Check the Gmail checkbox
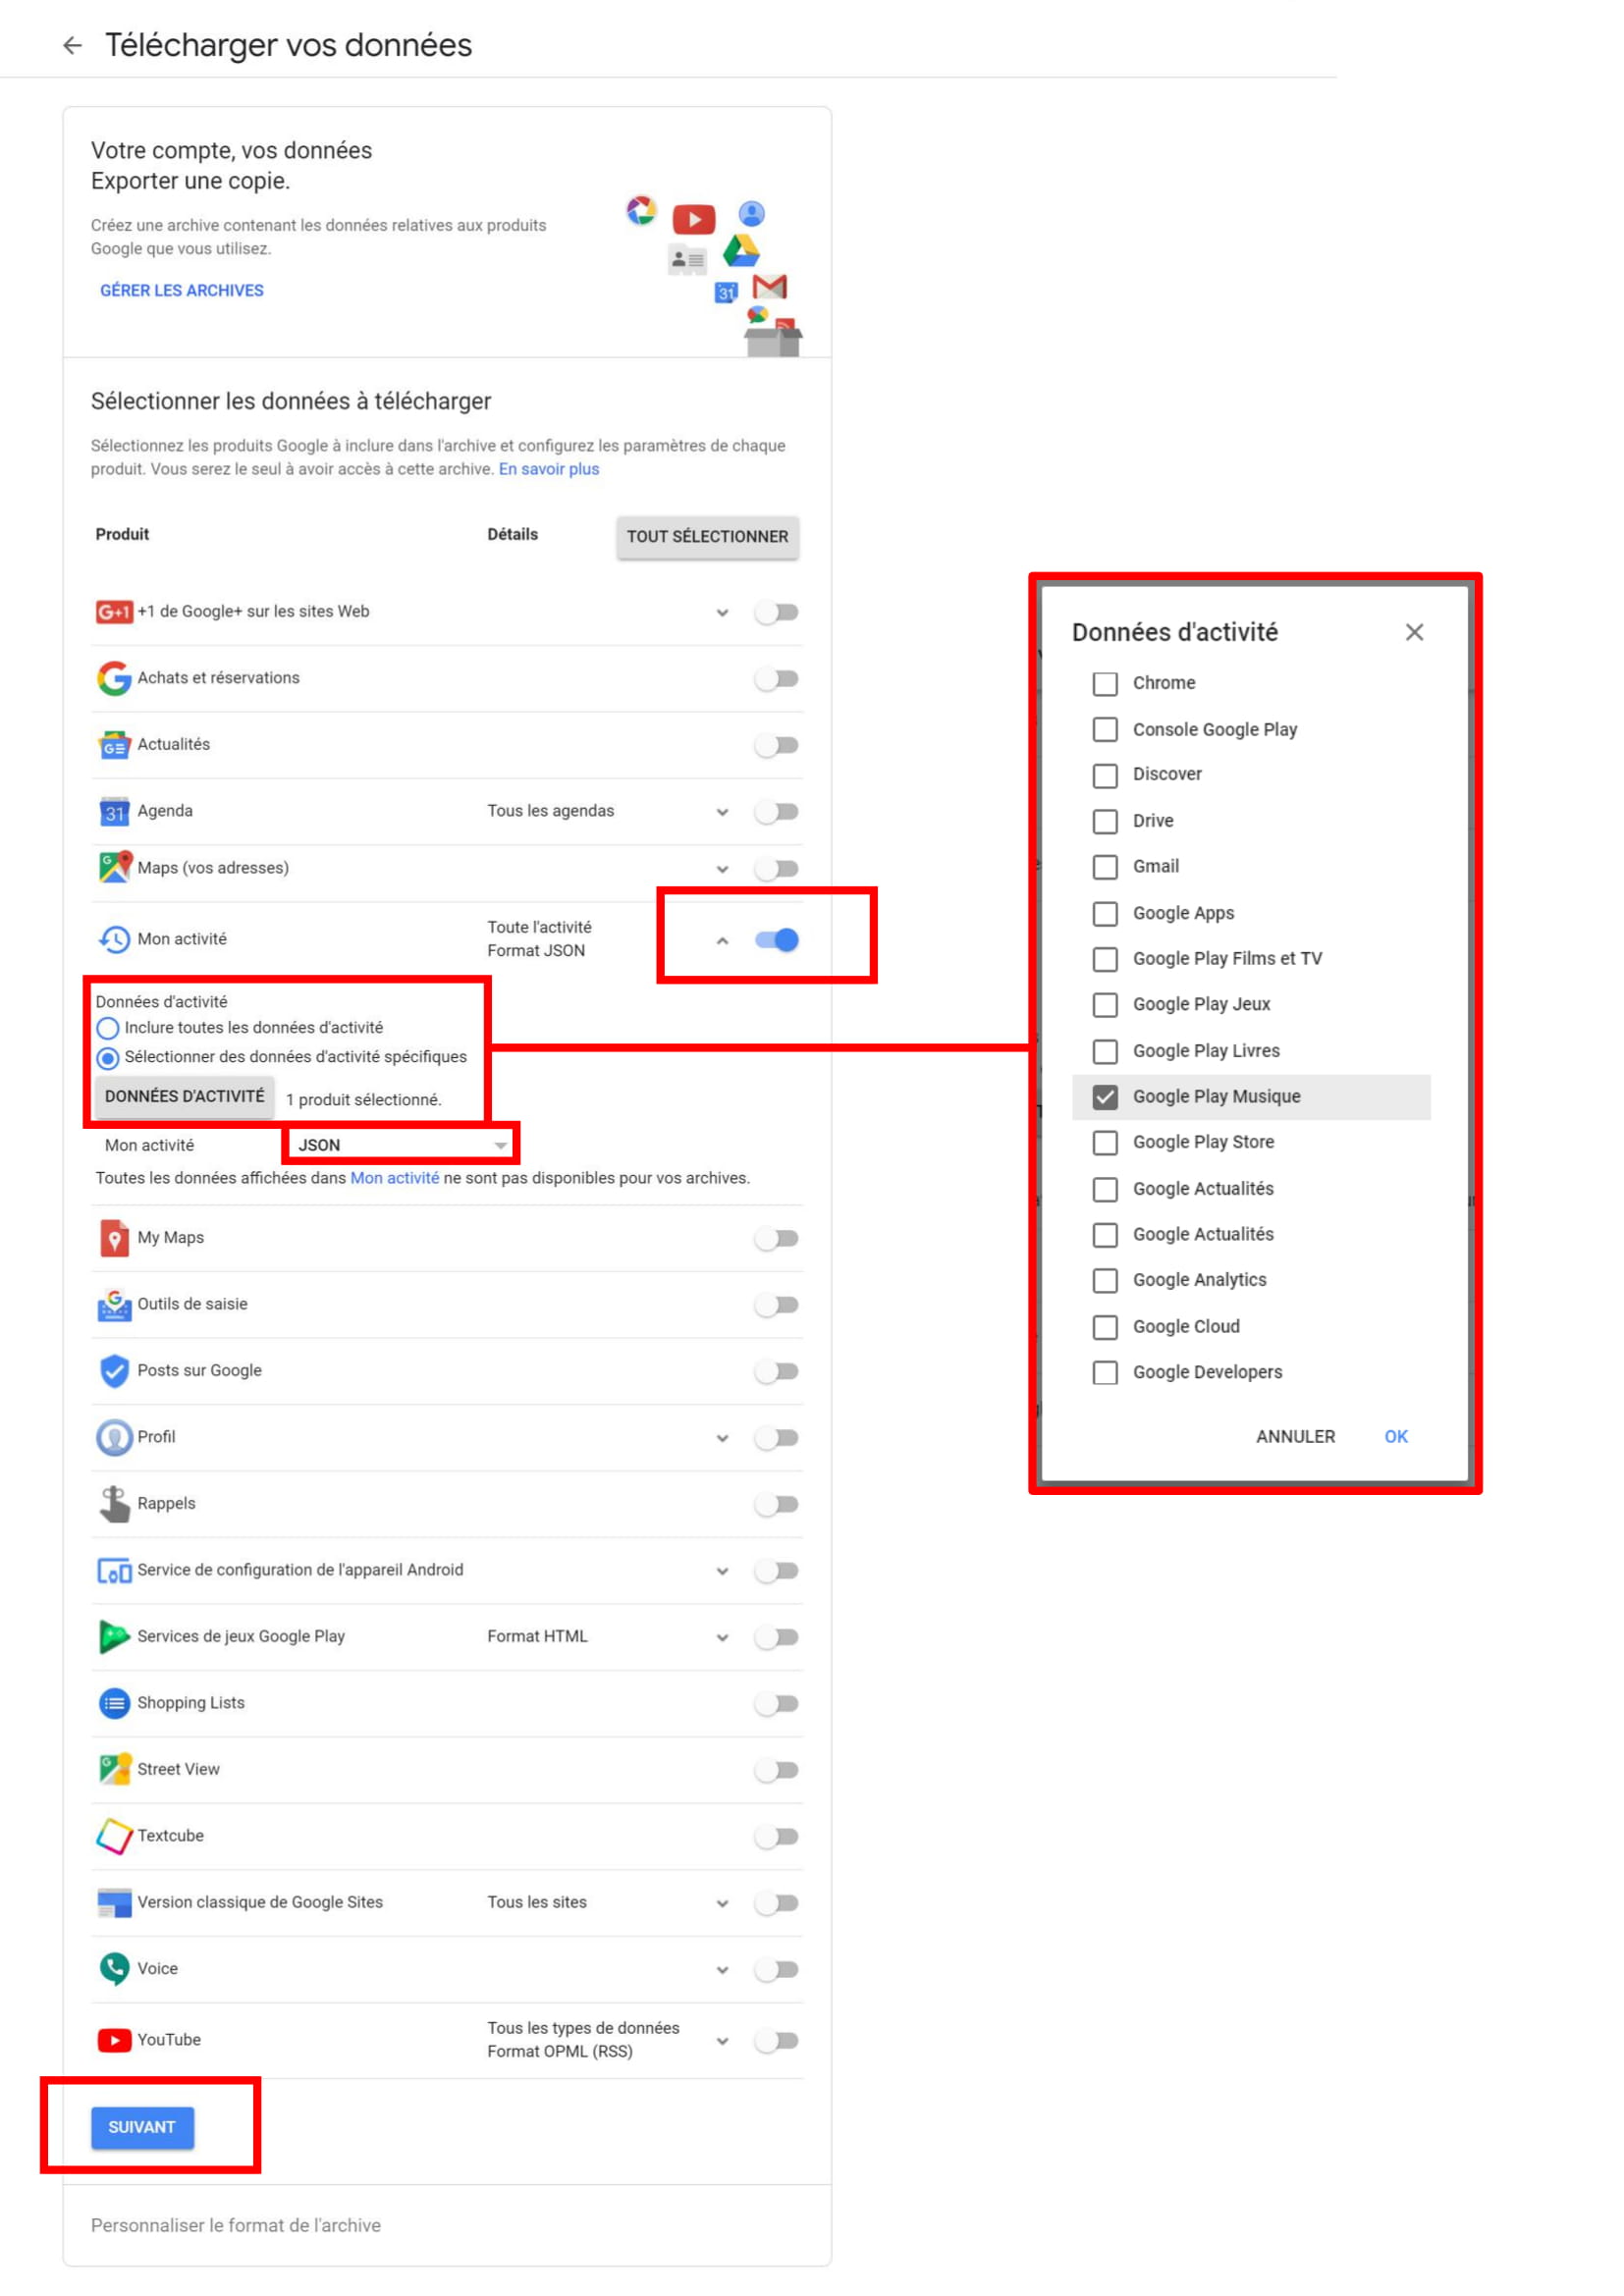Image resolution: width=1624 pixels, height=2296 pixels. pos(1105,867)
